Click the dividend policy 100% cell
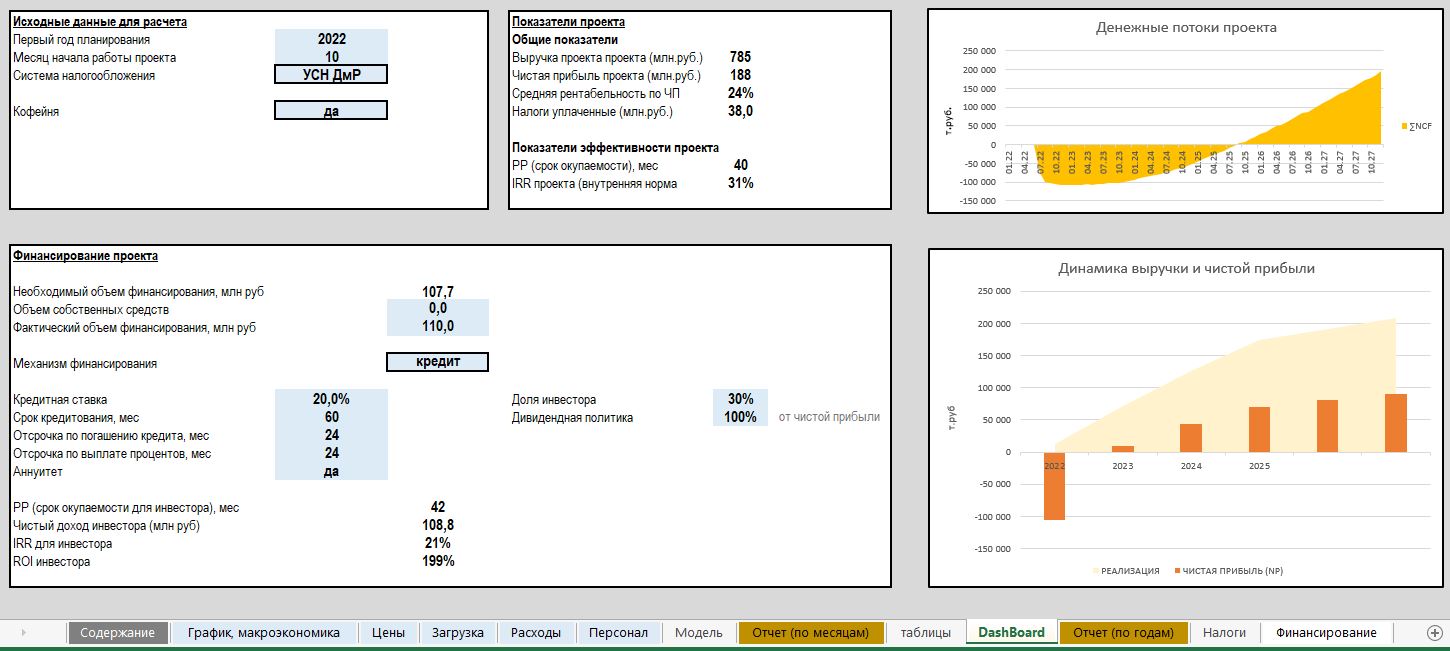Screen dimensions: 1450x651 pos(740,417)
